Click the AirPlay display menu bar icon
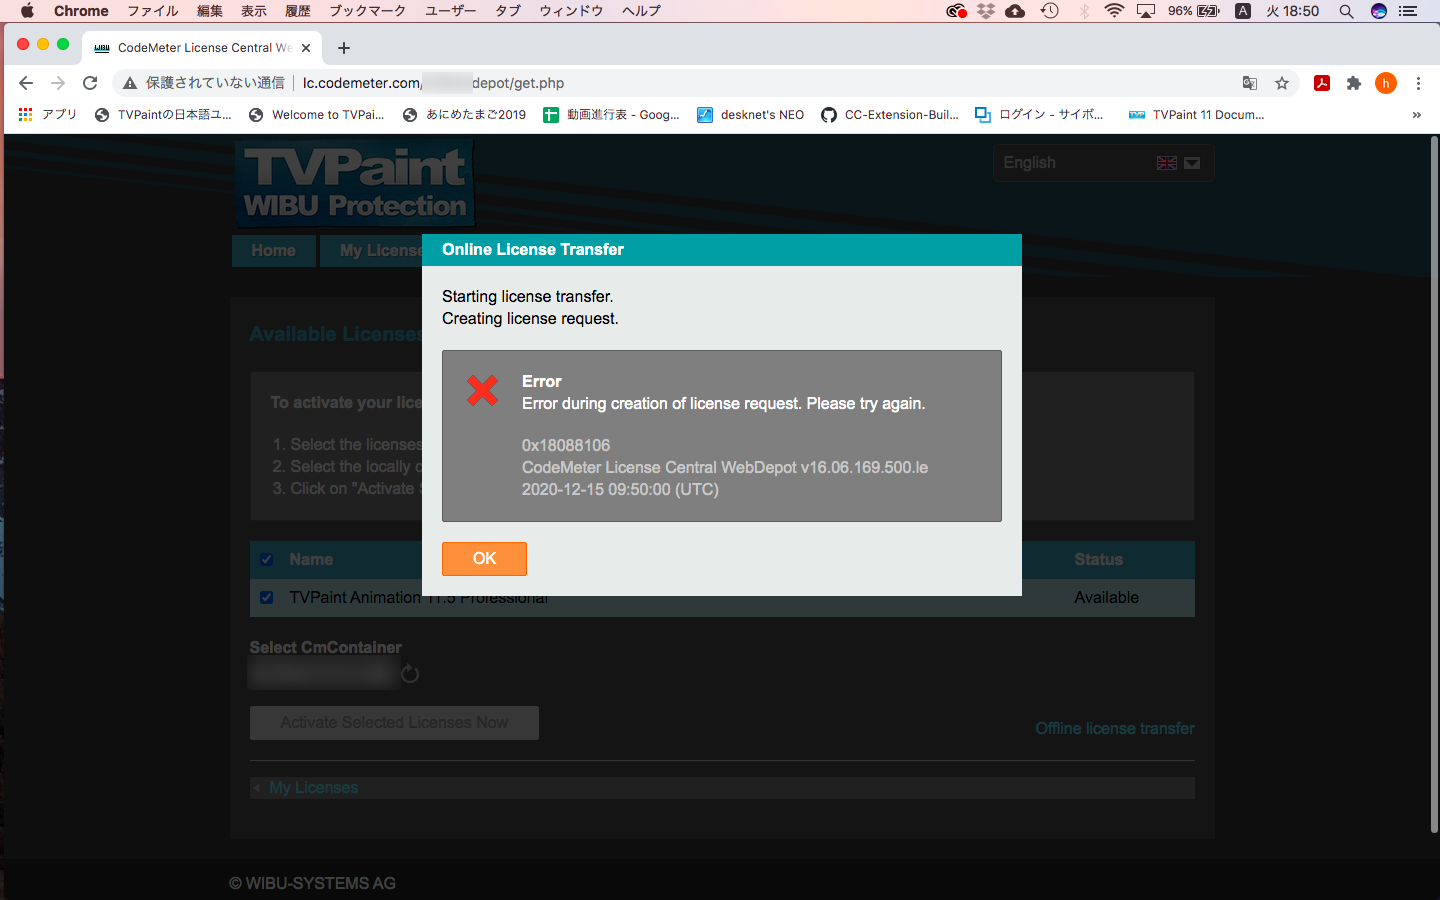The width and height of the screenshot is (1440, 900). tap(1146, 11)
